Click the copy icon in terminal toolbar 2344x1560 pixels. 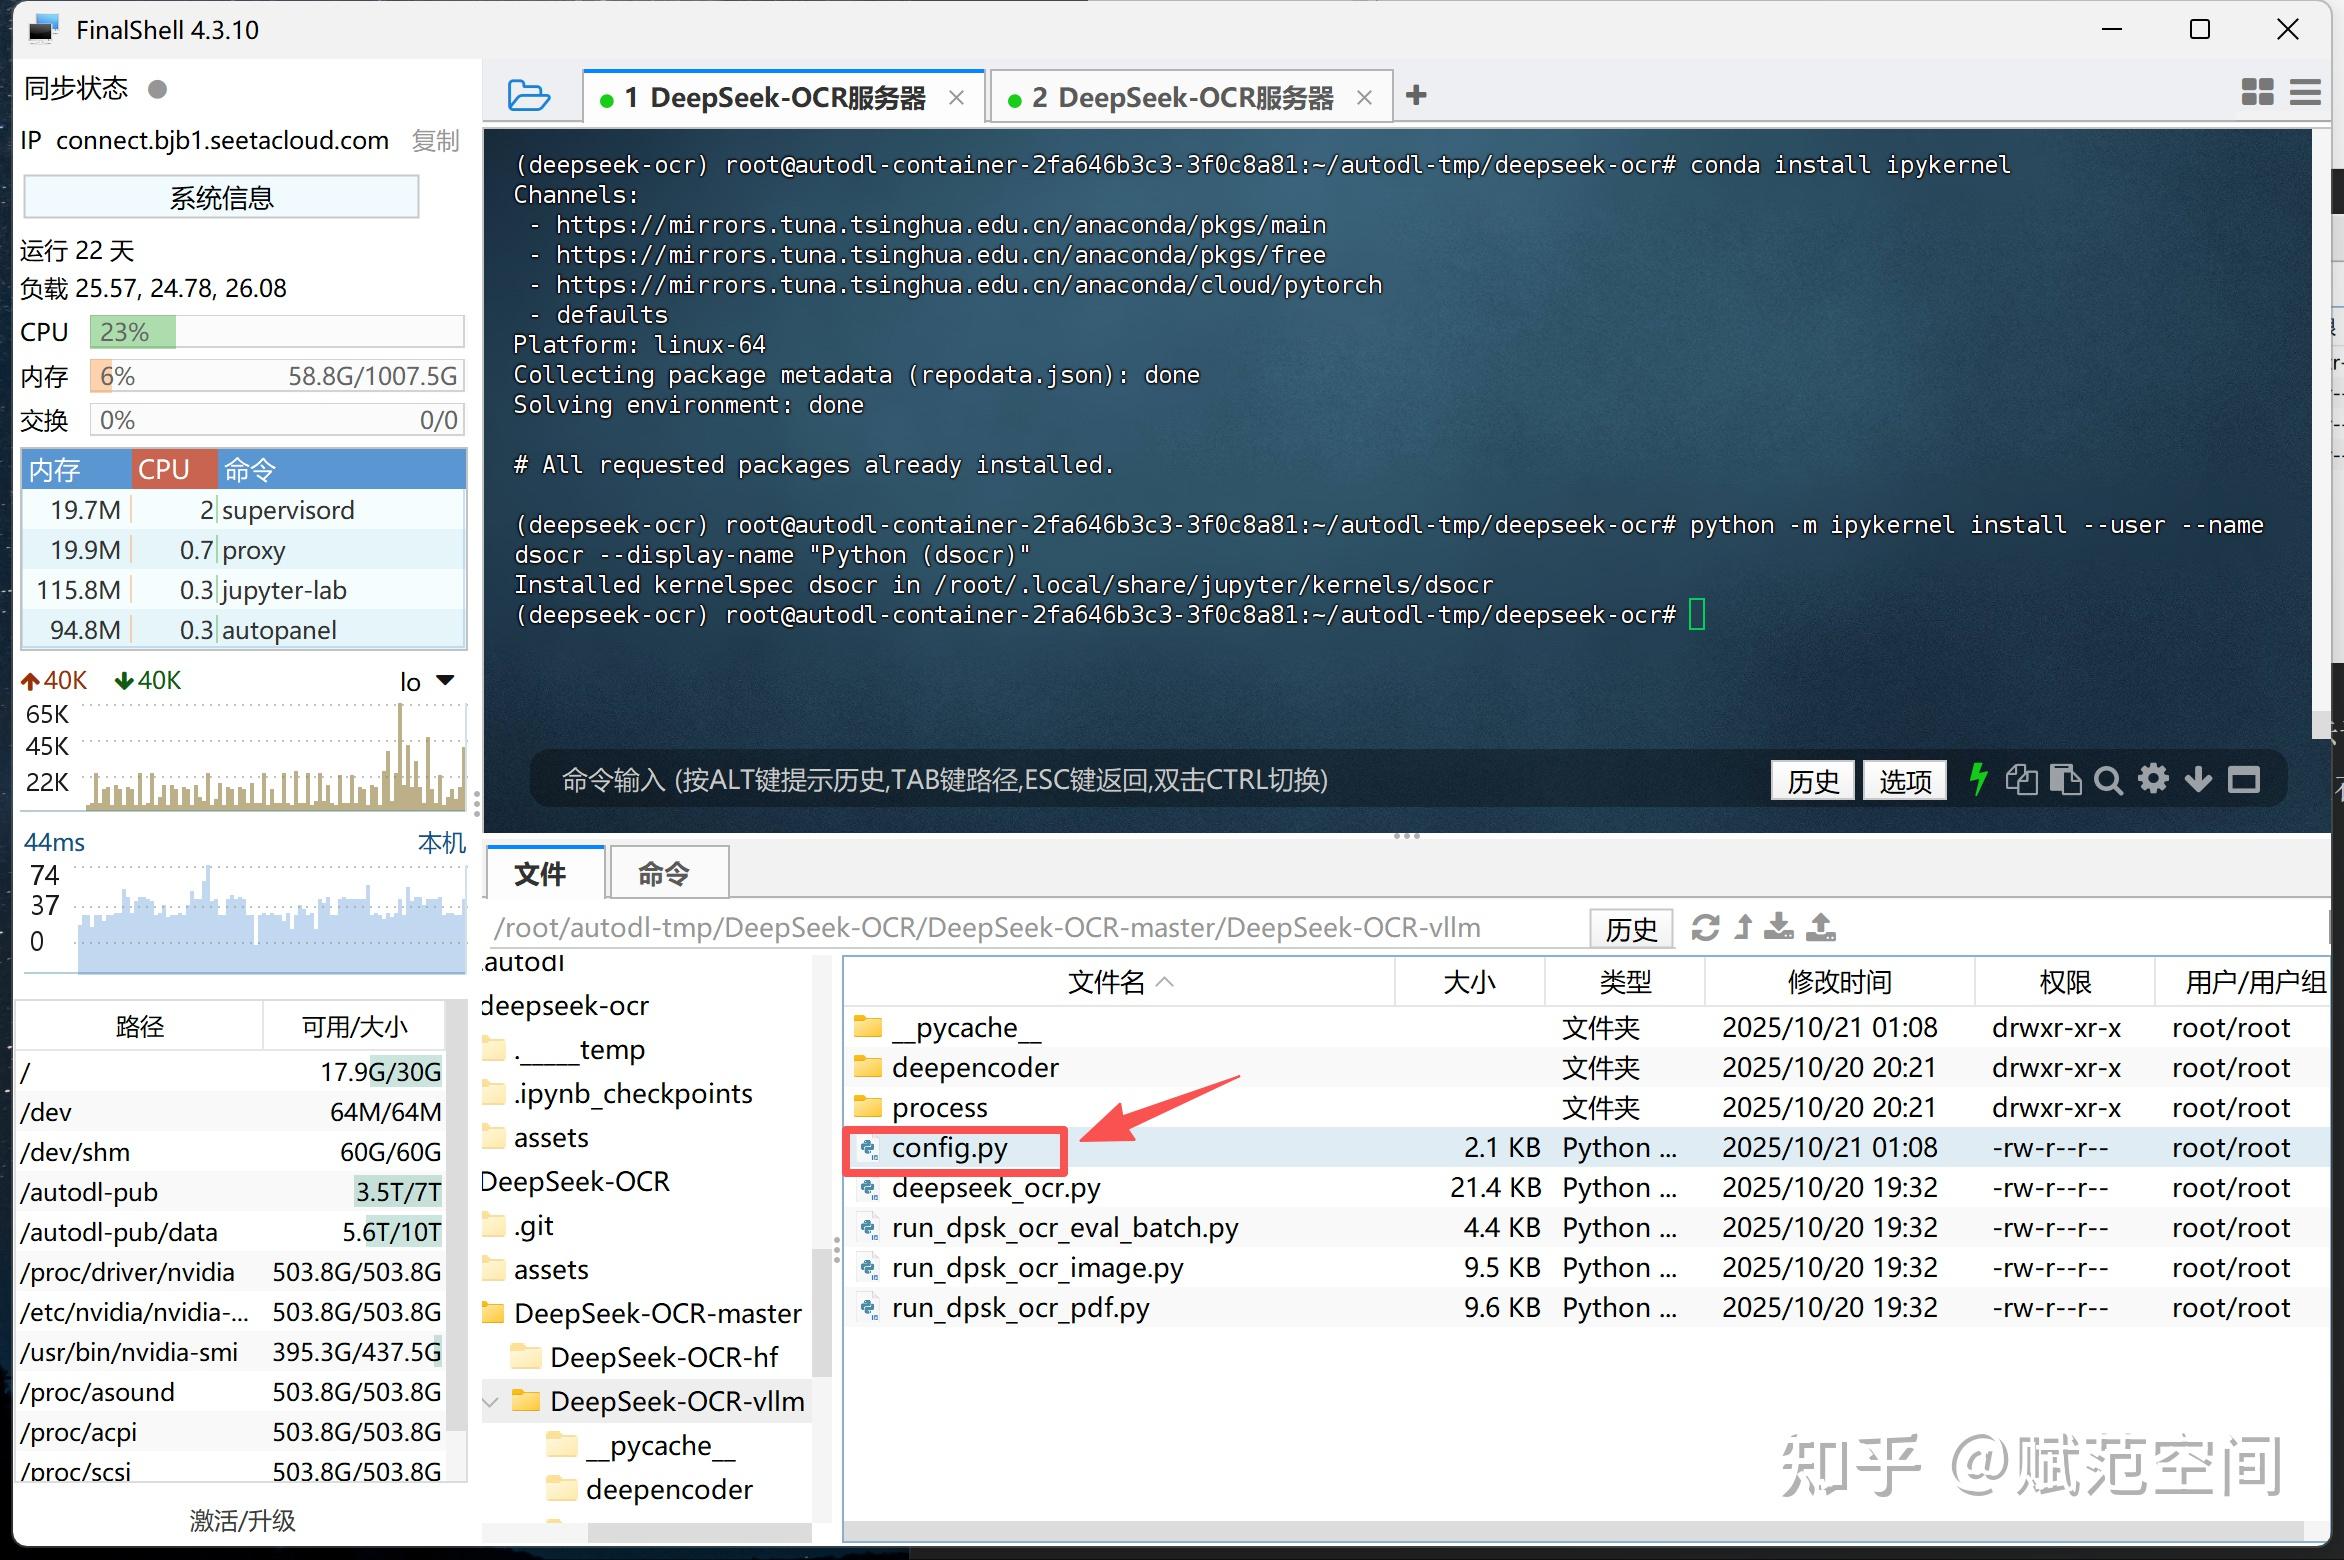[2022, 780]
